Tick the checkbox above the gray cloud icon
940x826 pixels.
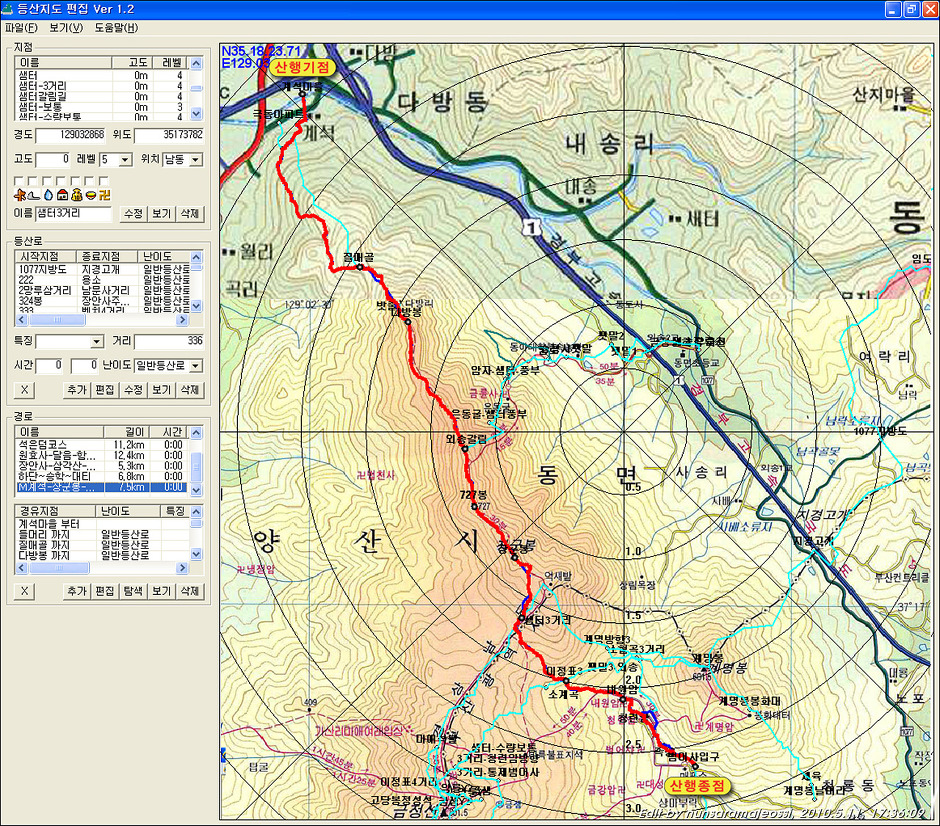coord(33,181)
